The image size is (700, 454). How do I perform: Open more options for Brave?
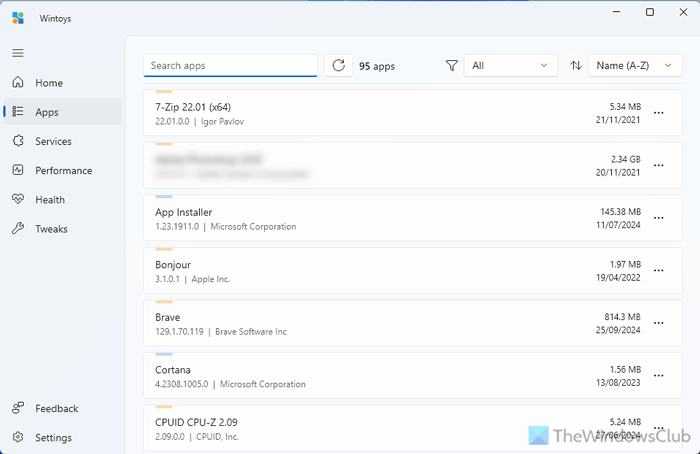pos(658,323)
